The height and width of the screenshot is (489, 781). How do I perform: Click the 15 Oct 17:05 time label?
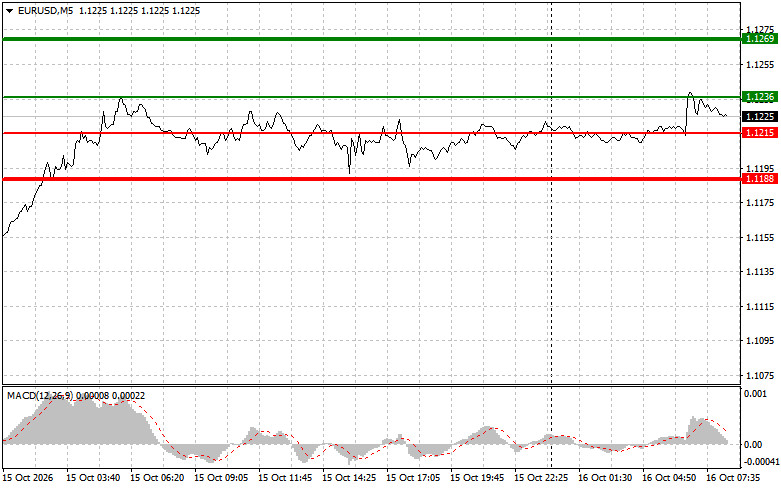[x=413, y=478]
